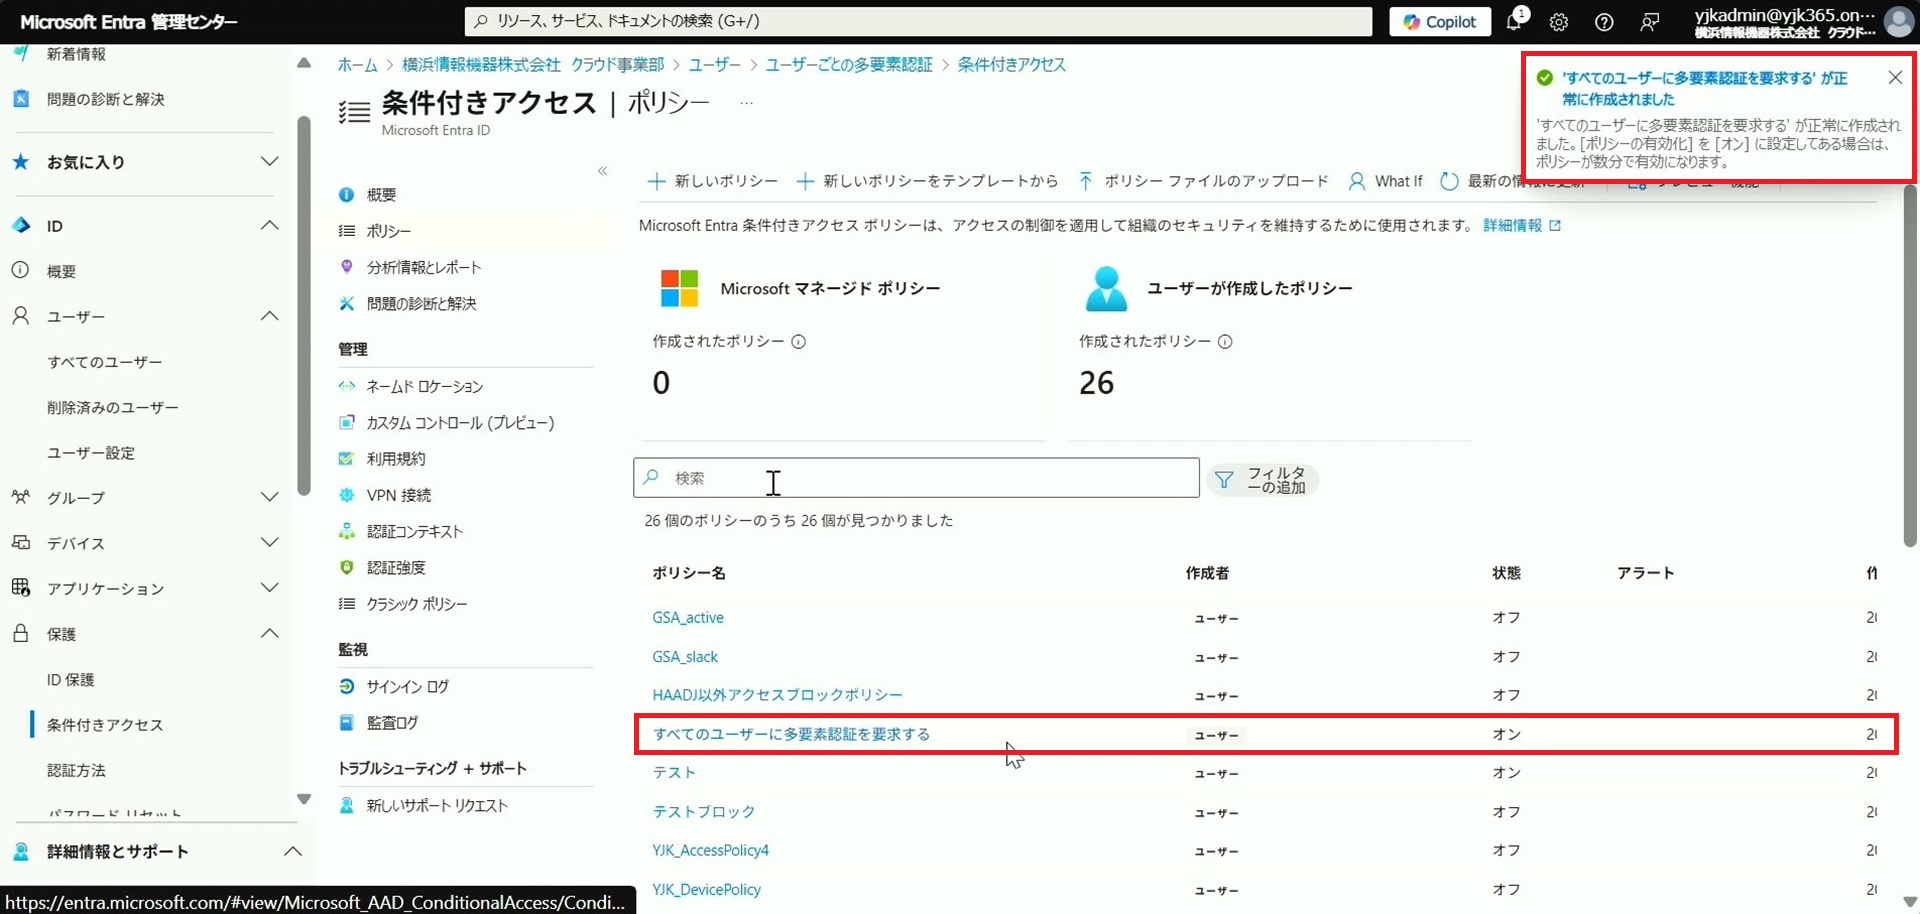1920x914 pixels.
Task: Collapse 詳細情報とサポート section
Action: [x=292, y=852]
